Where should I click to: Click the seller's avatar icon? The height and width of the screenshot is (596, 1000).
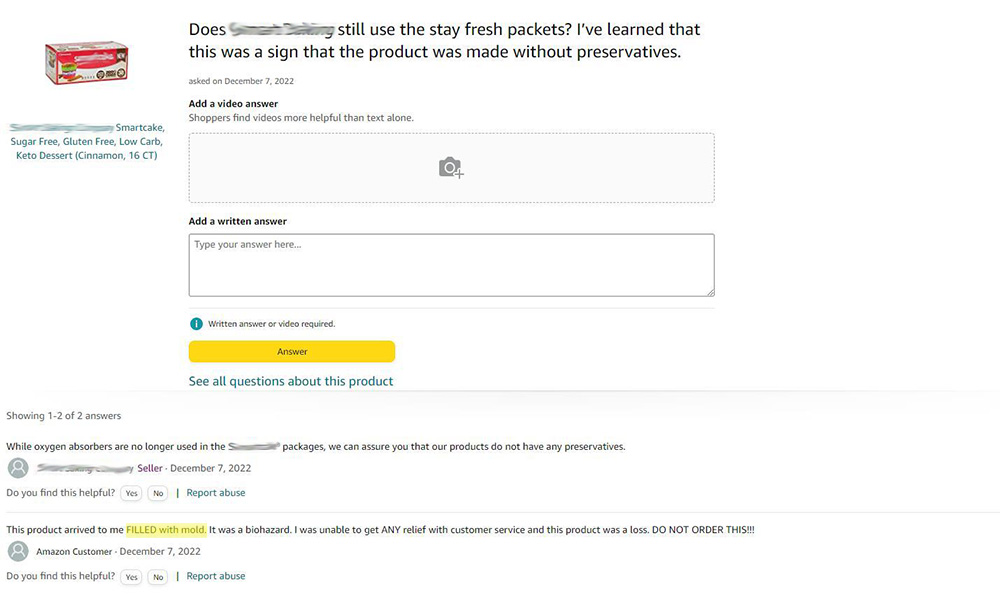tap(18, 468)
